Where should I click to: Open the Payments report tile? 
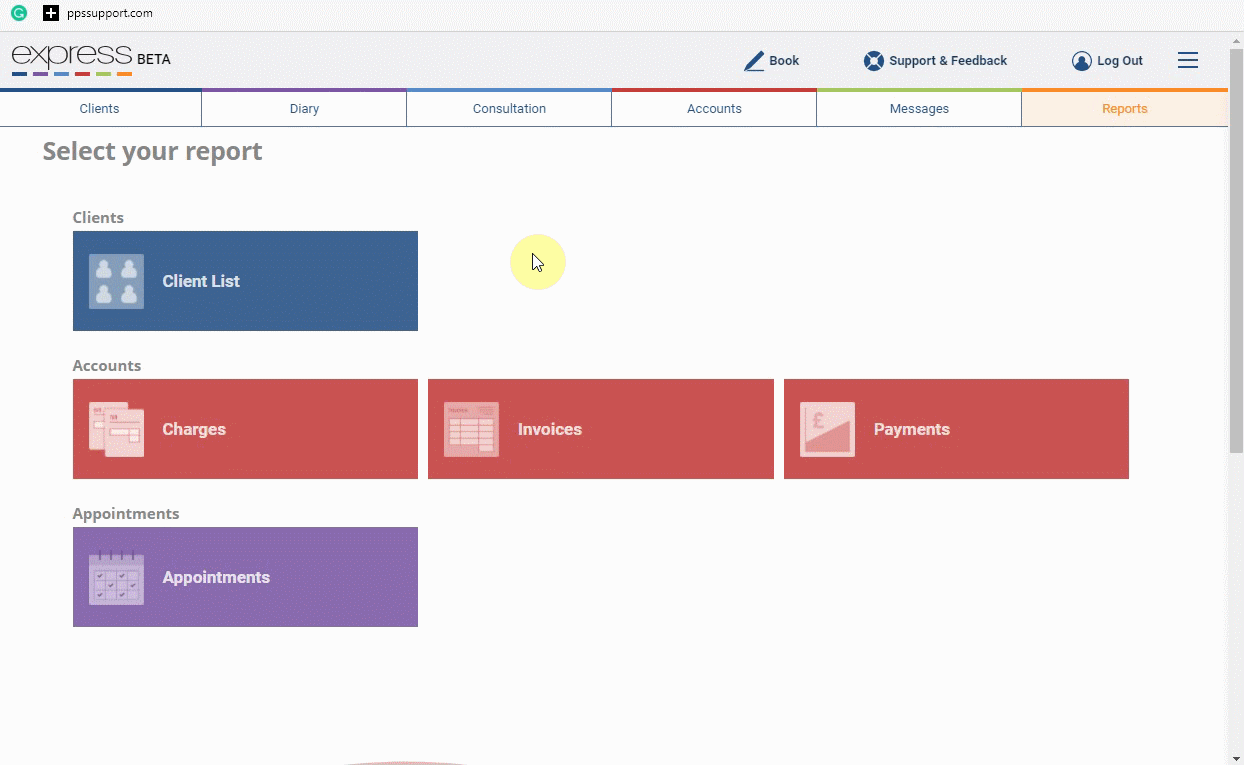point(956,429)
